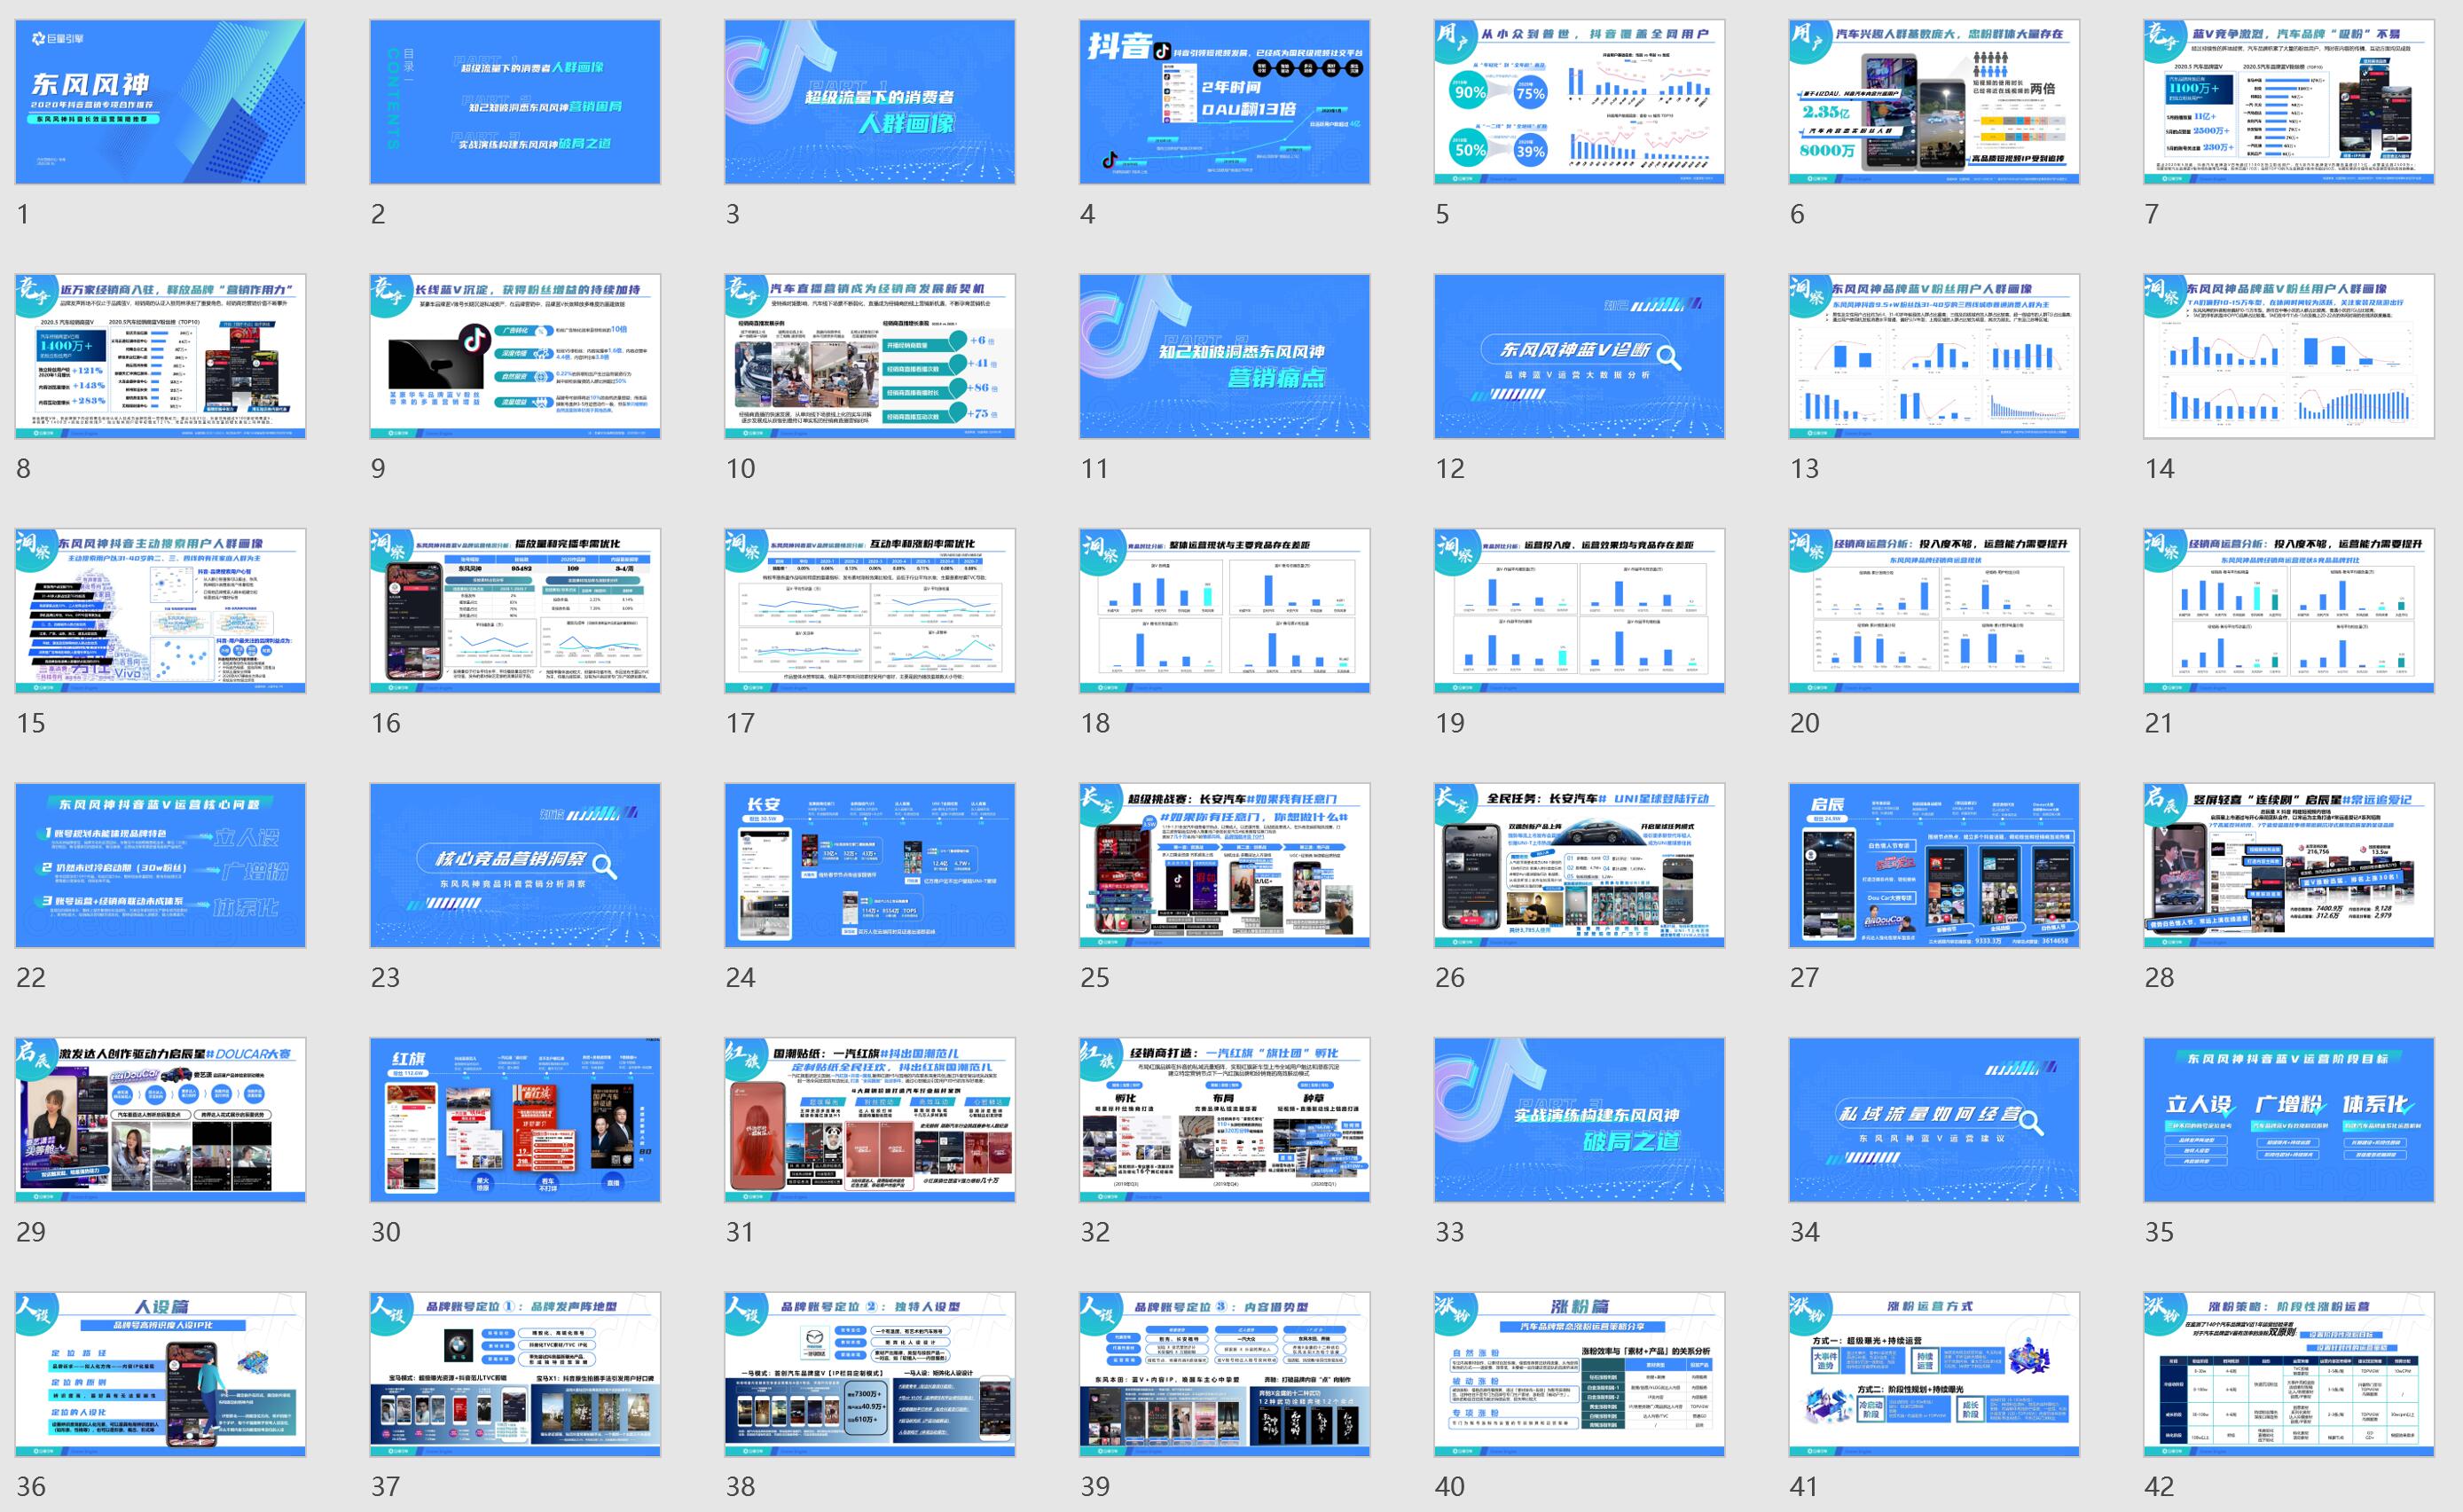Select slide 41 涨粉运营方式
This screenshot has width=2463, height=1512.
1934,1374
